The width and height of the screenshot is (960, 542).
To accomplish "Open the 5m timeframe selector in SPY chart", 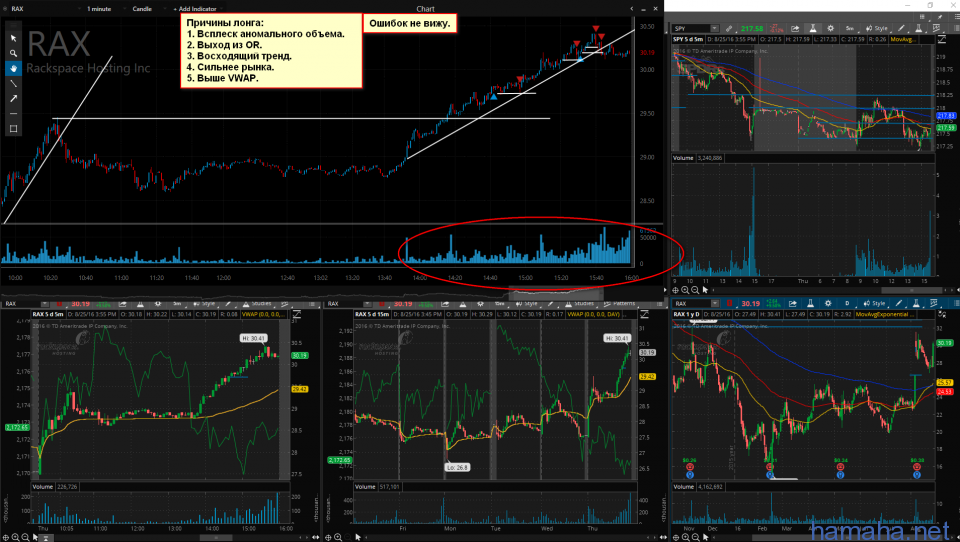I will coord(850,29).
